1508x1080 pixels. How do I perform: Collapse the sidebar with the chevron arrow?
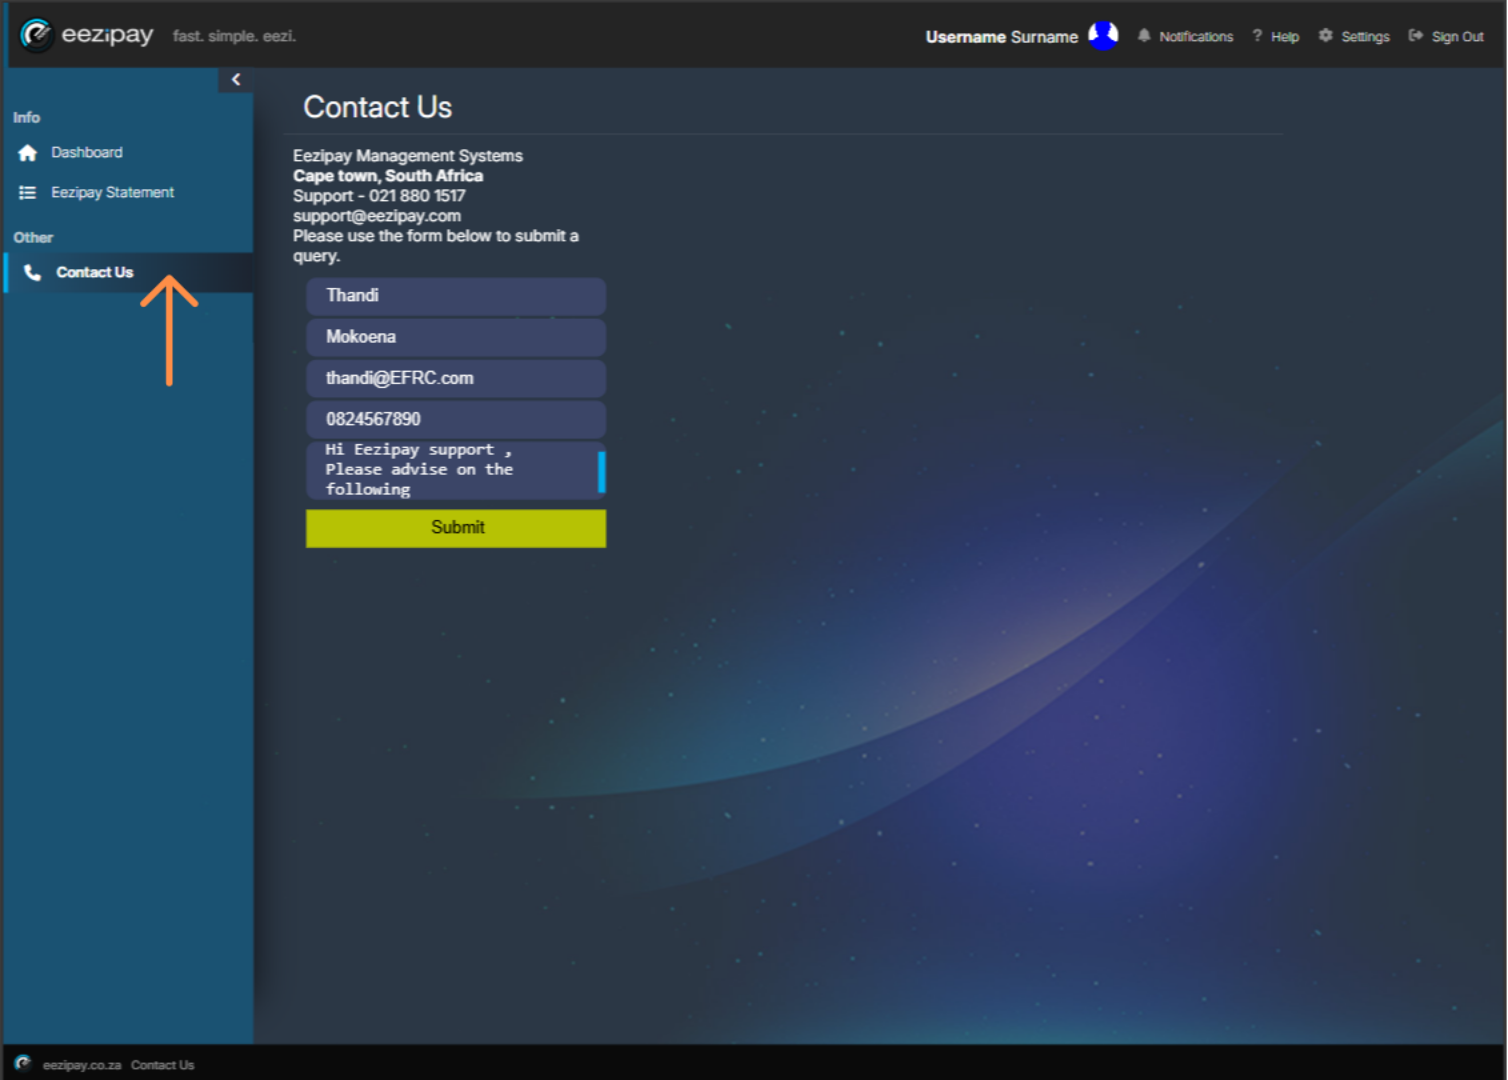(236, 80)
